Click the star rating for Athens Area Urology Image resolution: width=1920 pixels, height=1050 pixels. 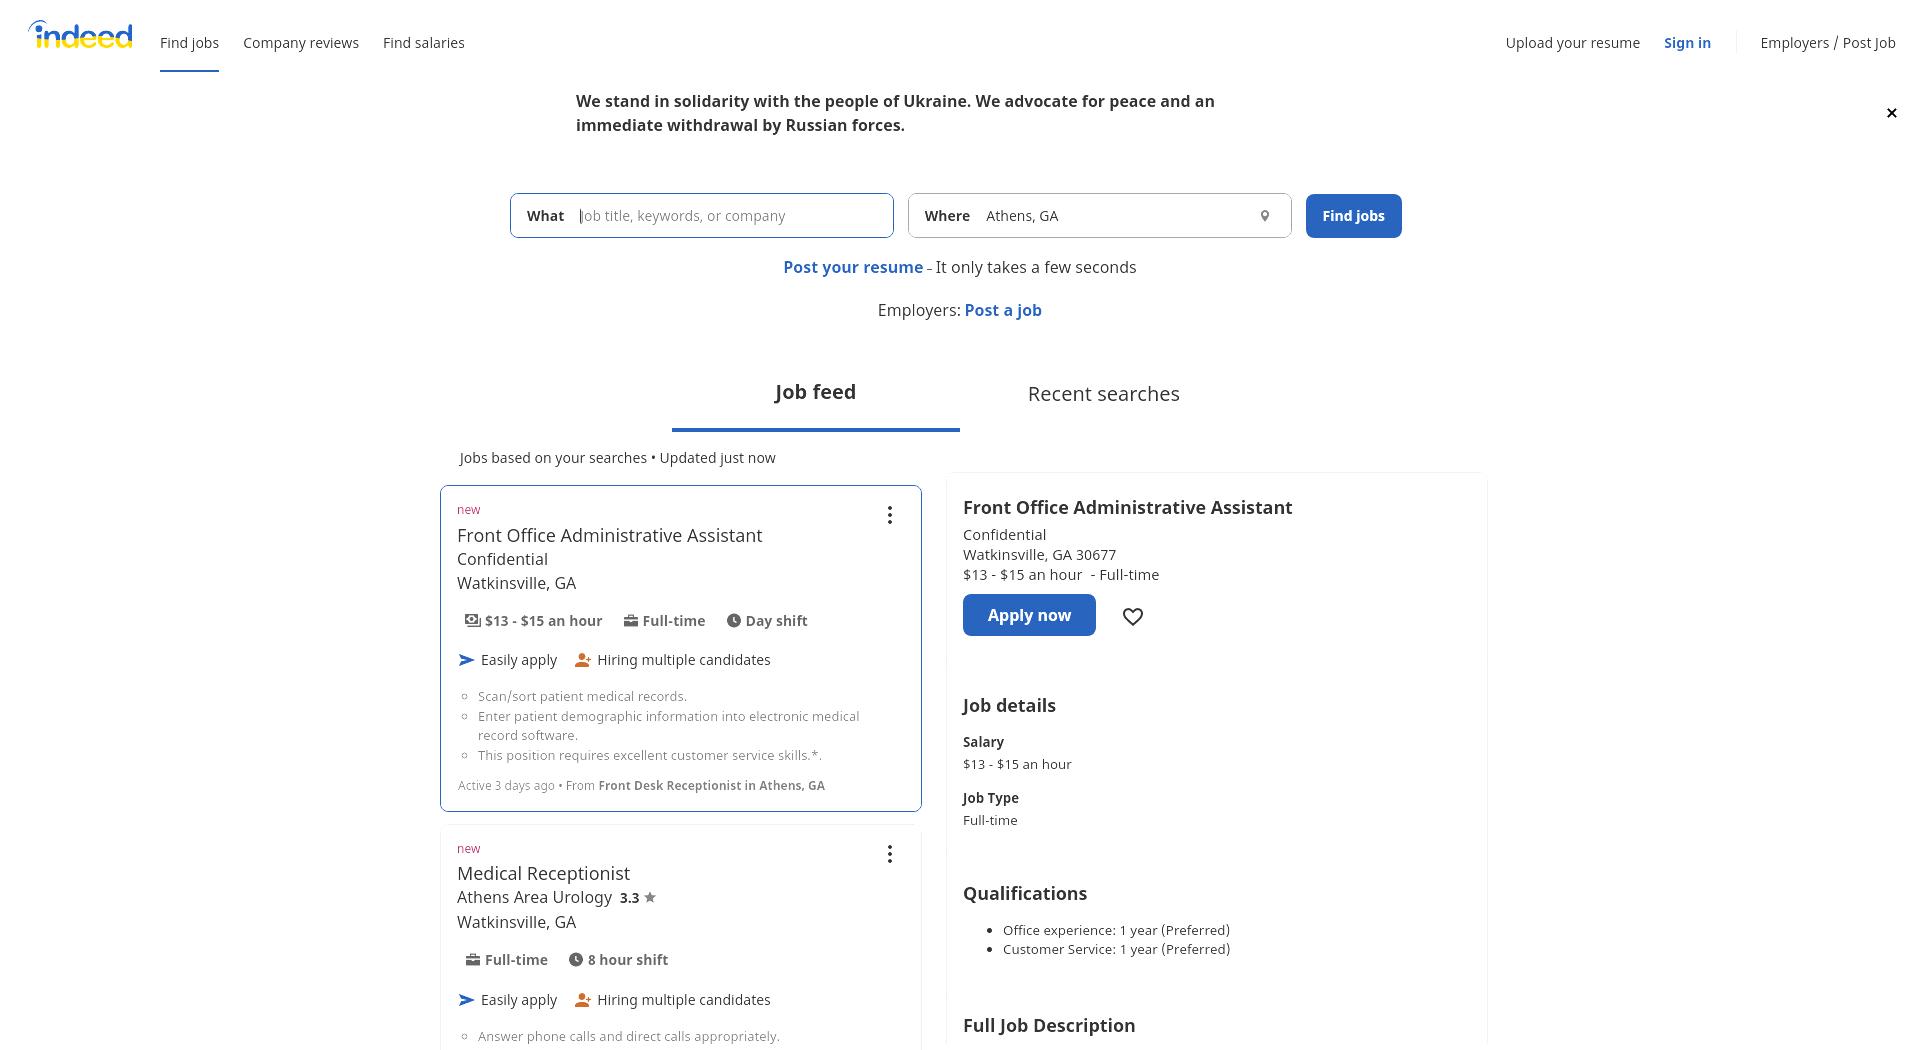(x=638, y=898)
